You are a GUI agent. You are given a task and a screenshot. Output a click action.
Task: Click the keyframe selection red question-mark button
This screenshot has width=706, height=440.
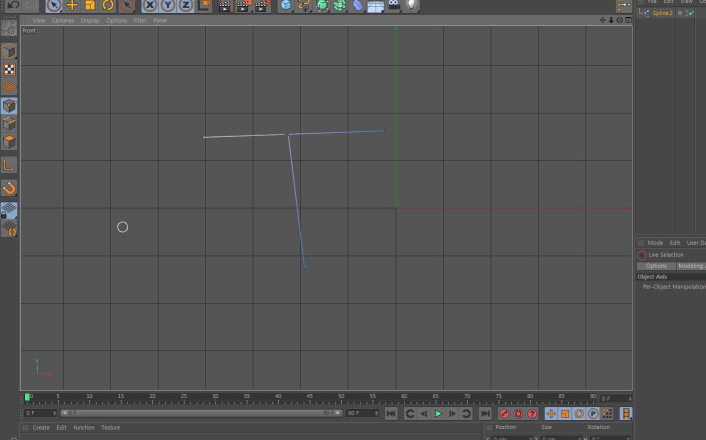(x=532, y=413)
